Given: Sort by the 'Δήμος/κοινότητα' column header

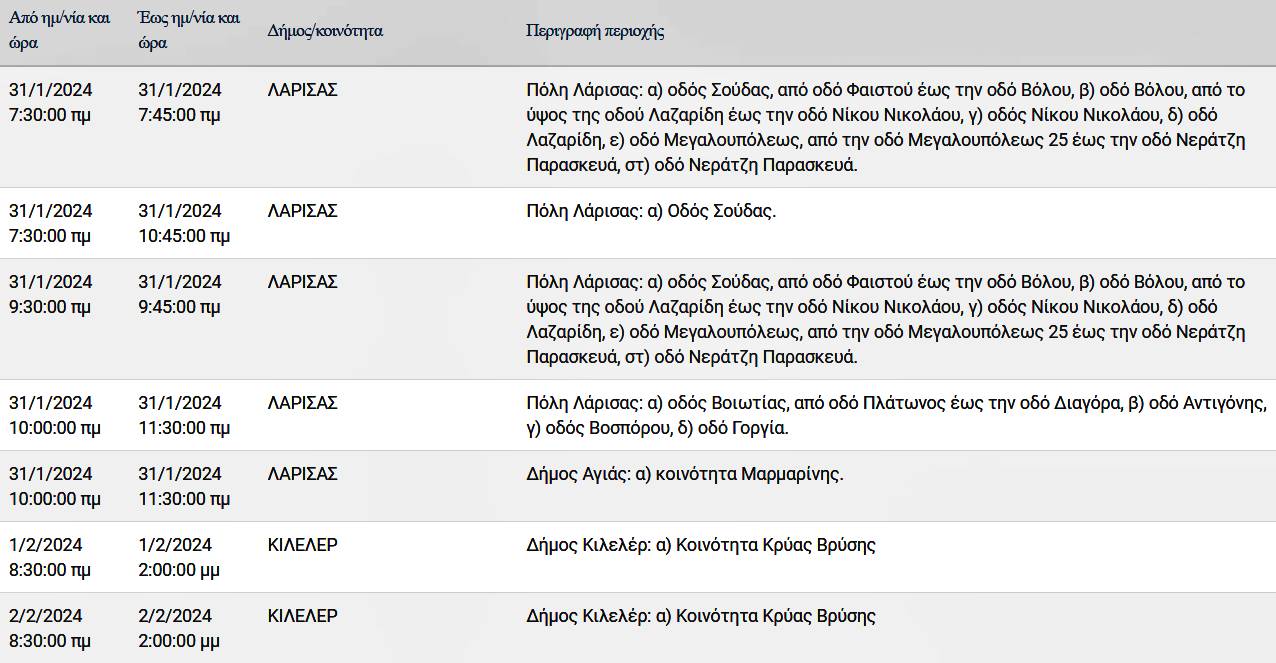Looking at the screenshot, I should point(325,31).
